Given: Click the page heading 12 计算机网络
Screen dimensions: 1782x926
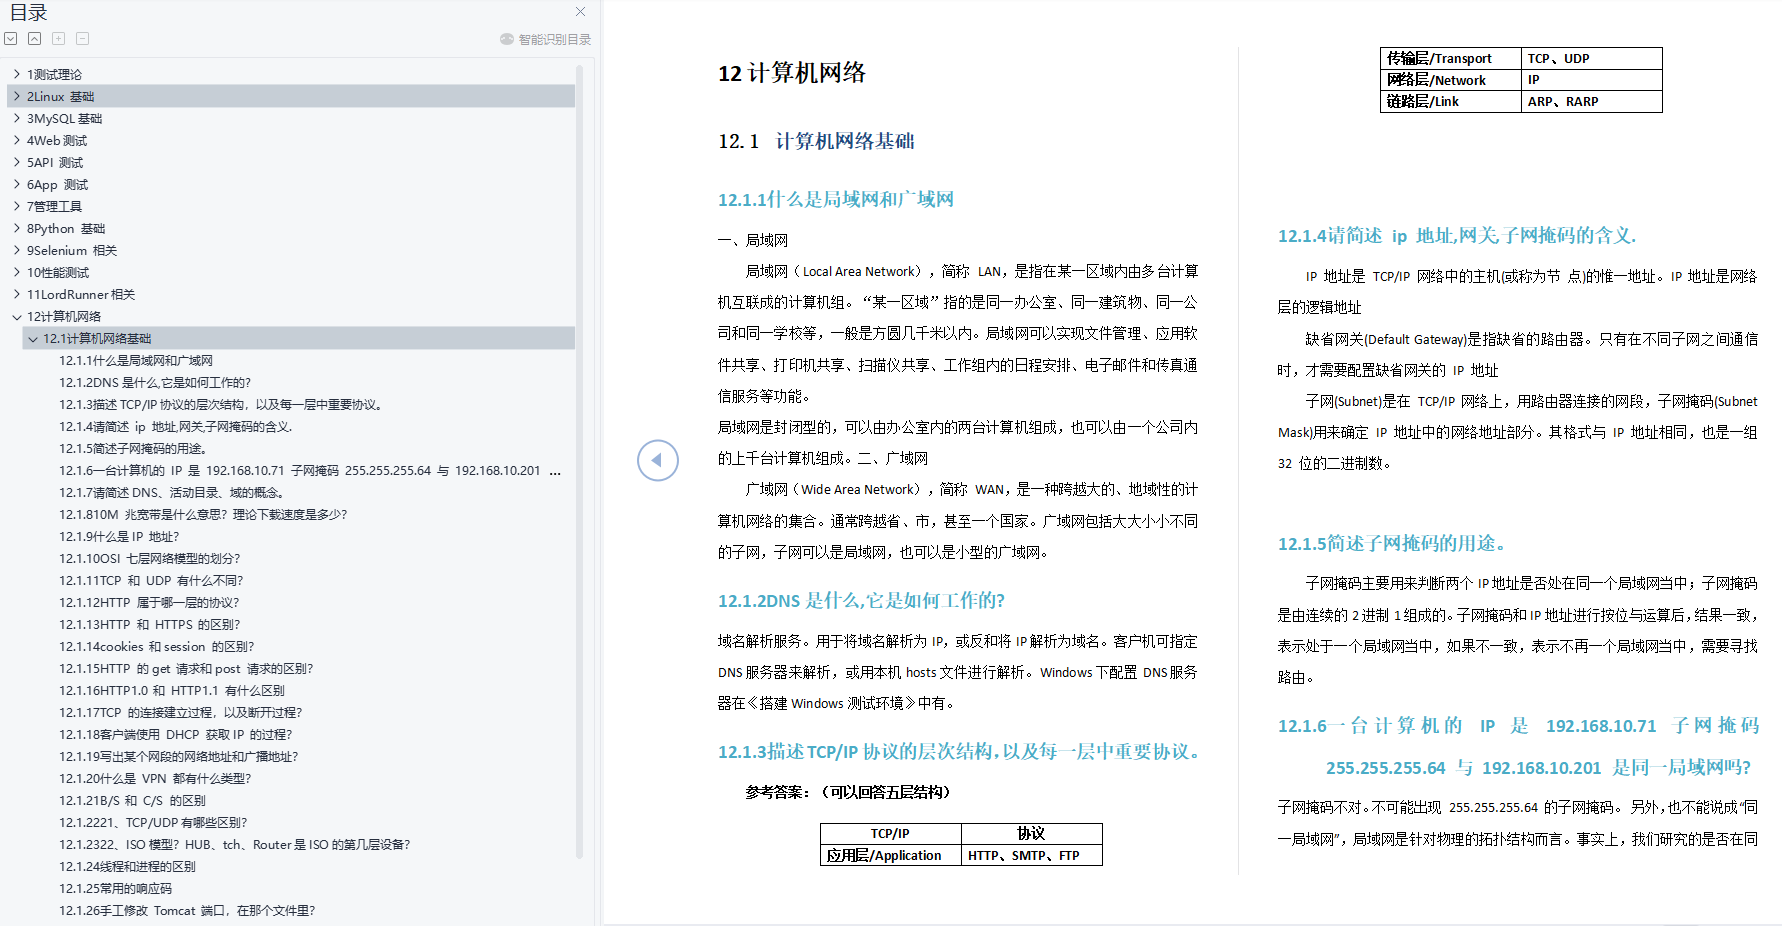Looking at the screenshot, I should point(792,73).
